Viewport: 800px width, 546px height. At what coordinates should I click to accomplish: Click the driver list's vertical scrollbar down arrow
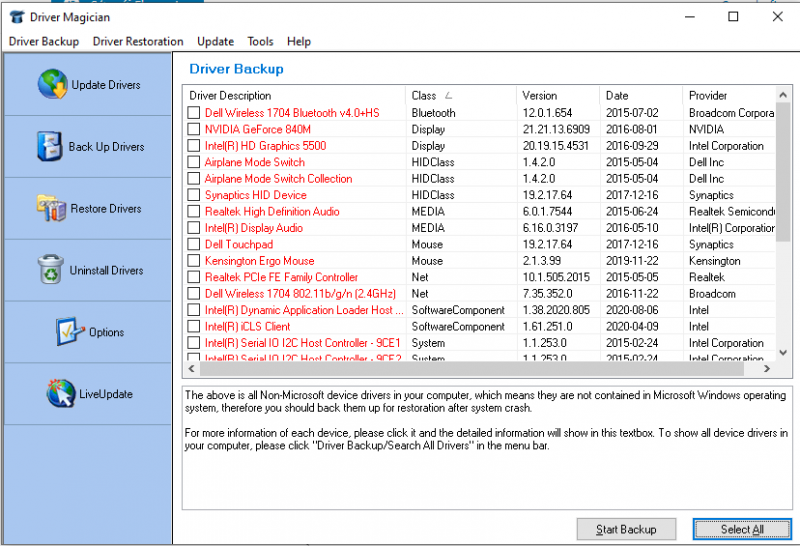pyautogui.click(x=784, y=355)
